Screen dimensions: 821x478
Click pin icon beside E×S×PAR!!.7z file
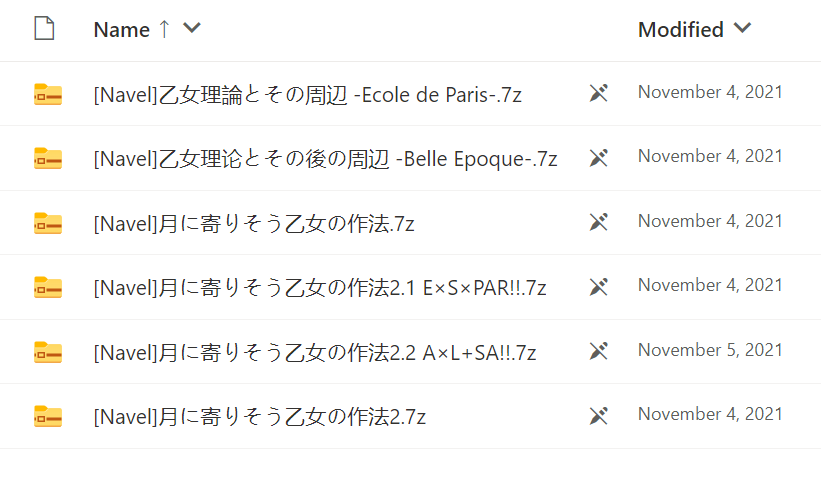598,287
